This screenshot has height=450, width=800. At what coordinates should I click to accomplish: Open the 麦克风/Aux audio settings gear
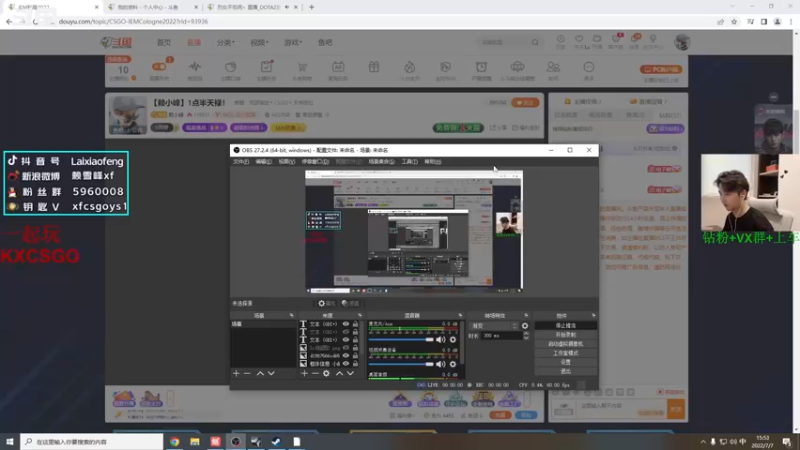tap(453, 340)
